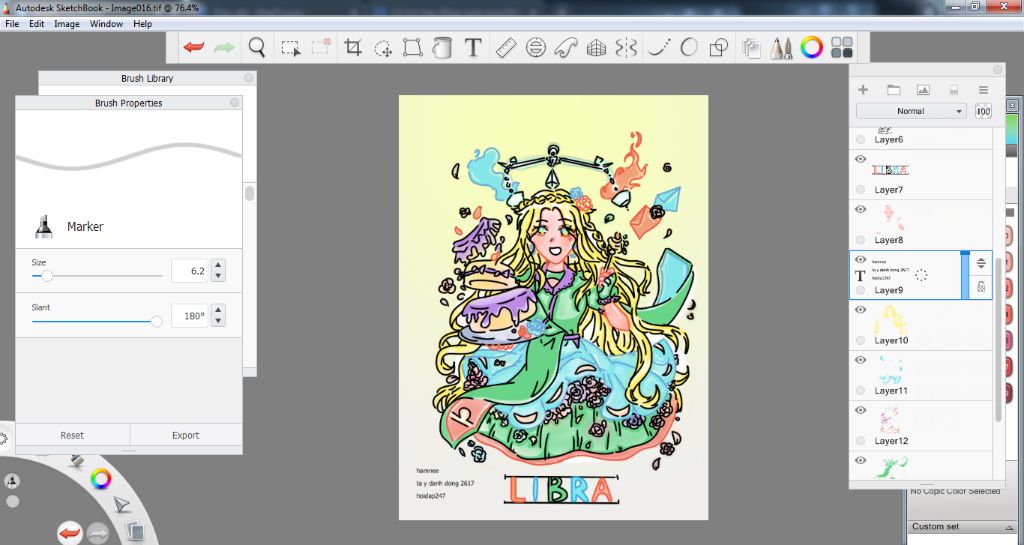Open the Brush Palette pencils icon

pos(781,48)
